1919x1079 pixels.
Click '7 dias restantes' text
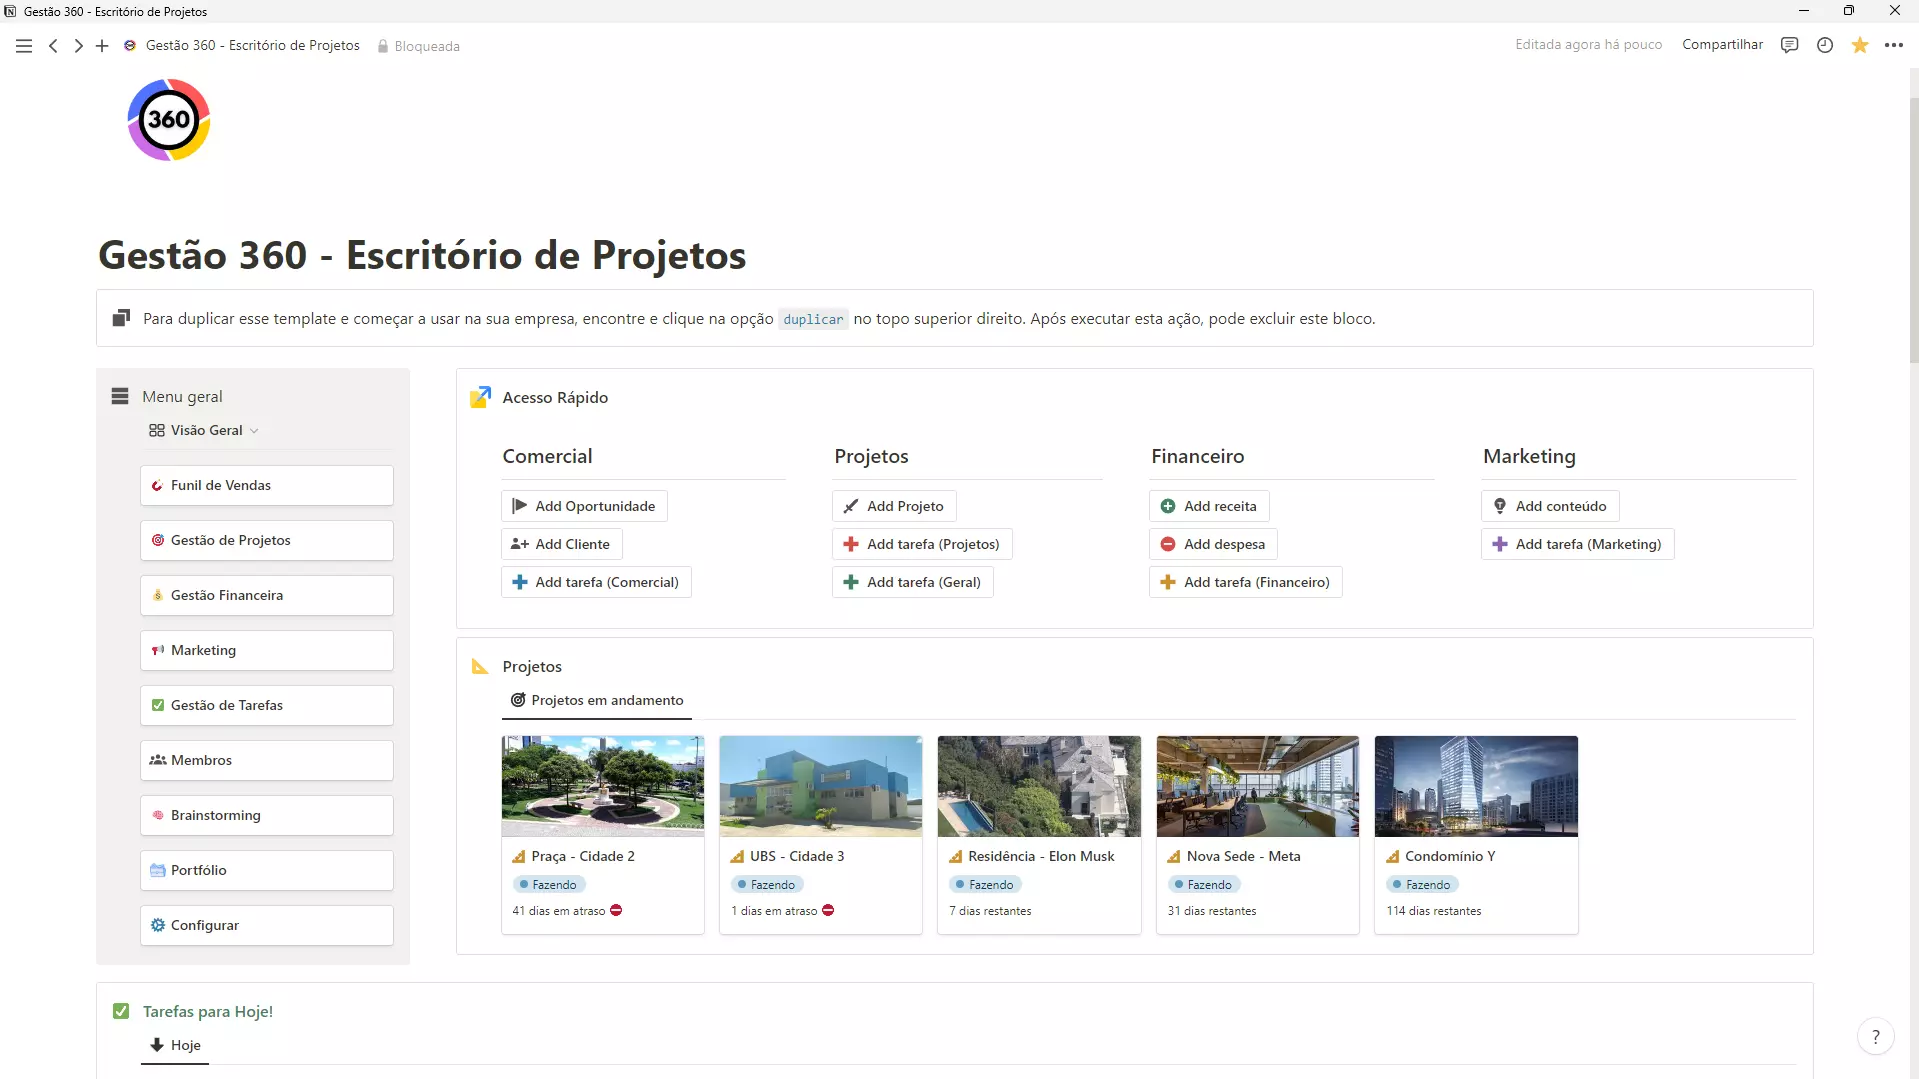point(990,911)
